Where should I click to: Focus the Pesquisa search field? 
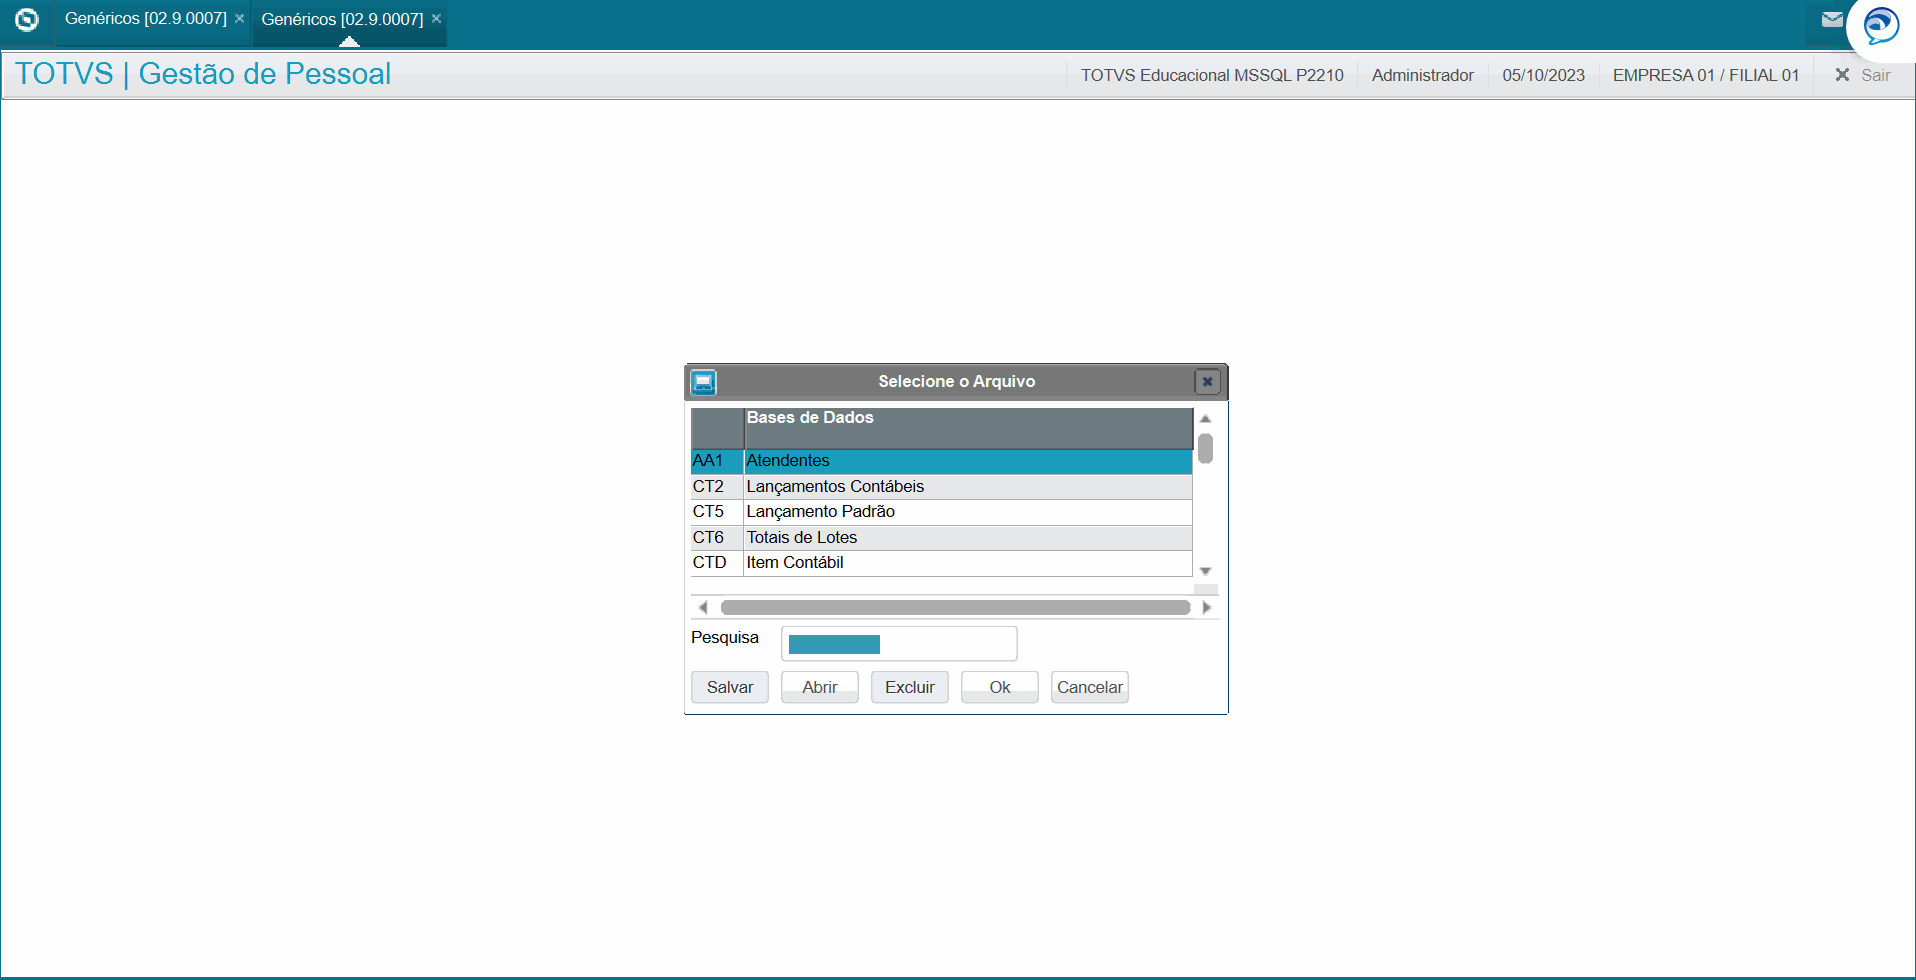899,644
